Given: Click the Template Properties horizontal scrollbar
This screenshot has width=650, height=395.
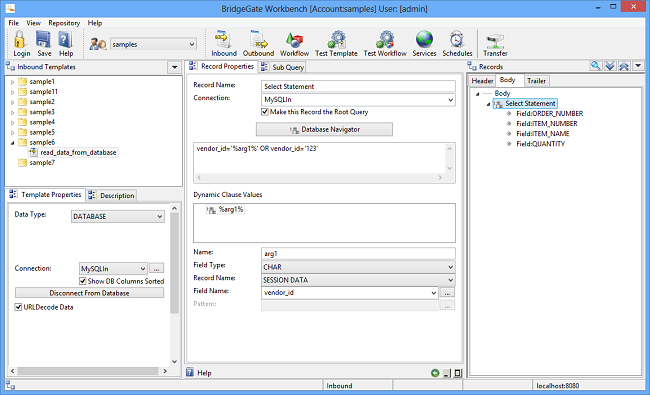Looking at the screenshot, I should click(88, 371).
